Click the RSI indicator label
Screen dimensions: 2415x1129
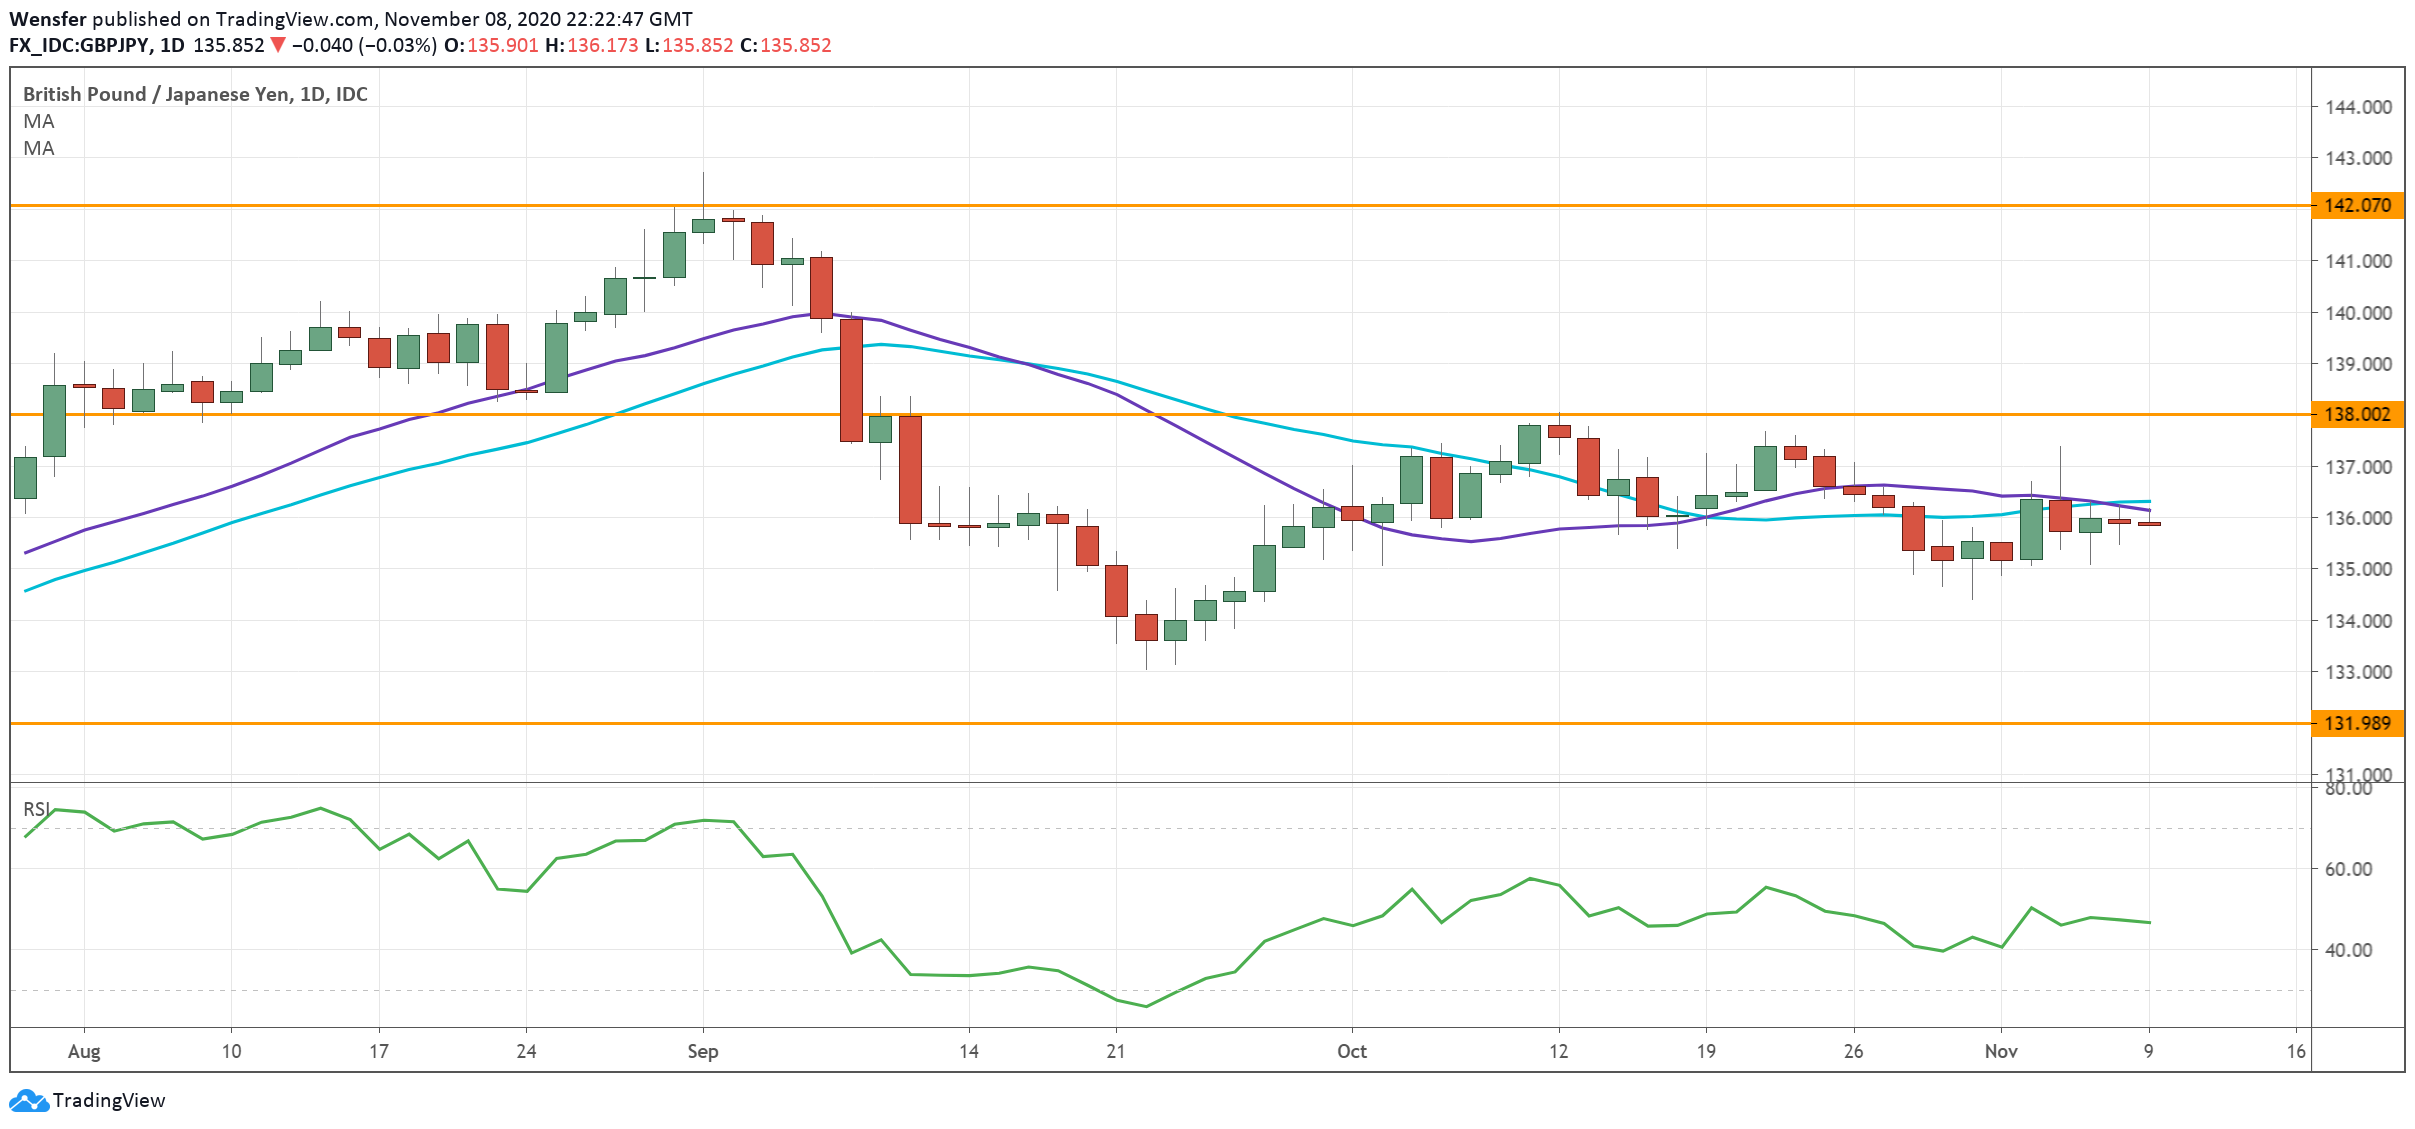[36, 809]
